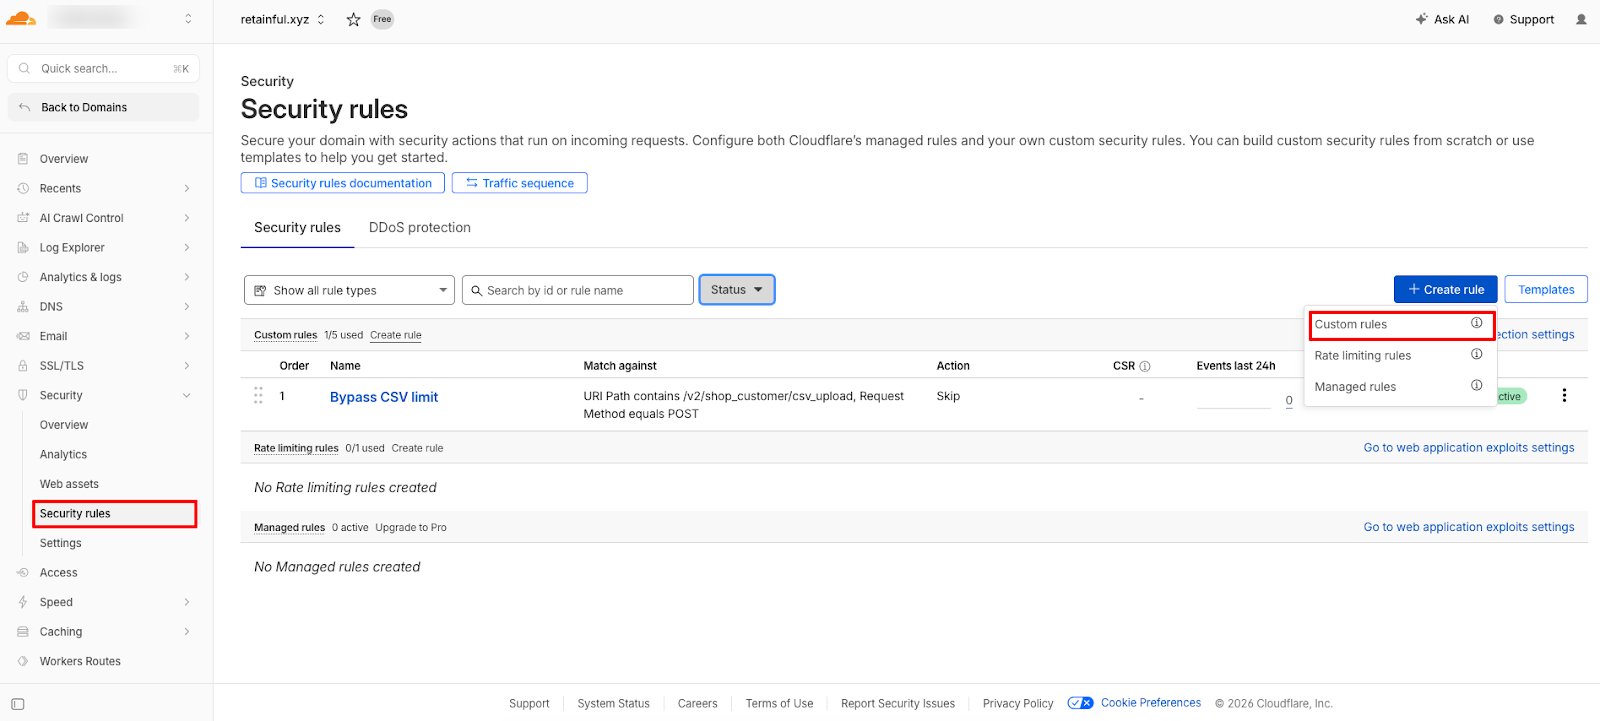Open Security Analytics sub-item
This screenshot has width=1600, height=721.
coord(63,455)
